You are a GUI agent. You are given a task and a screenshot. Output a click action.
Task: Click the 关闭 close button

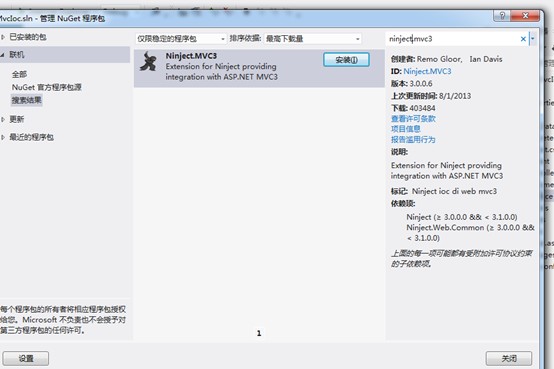pos(509,358)
